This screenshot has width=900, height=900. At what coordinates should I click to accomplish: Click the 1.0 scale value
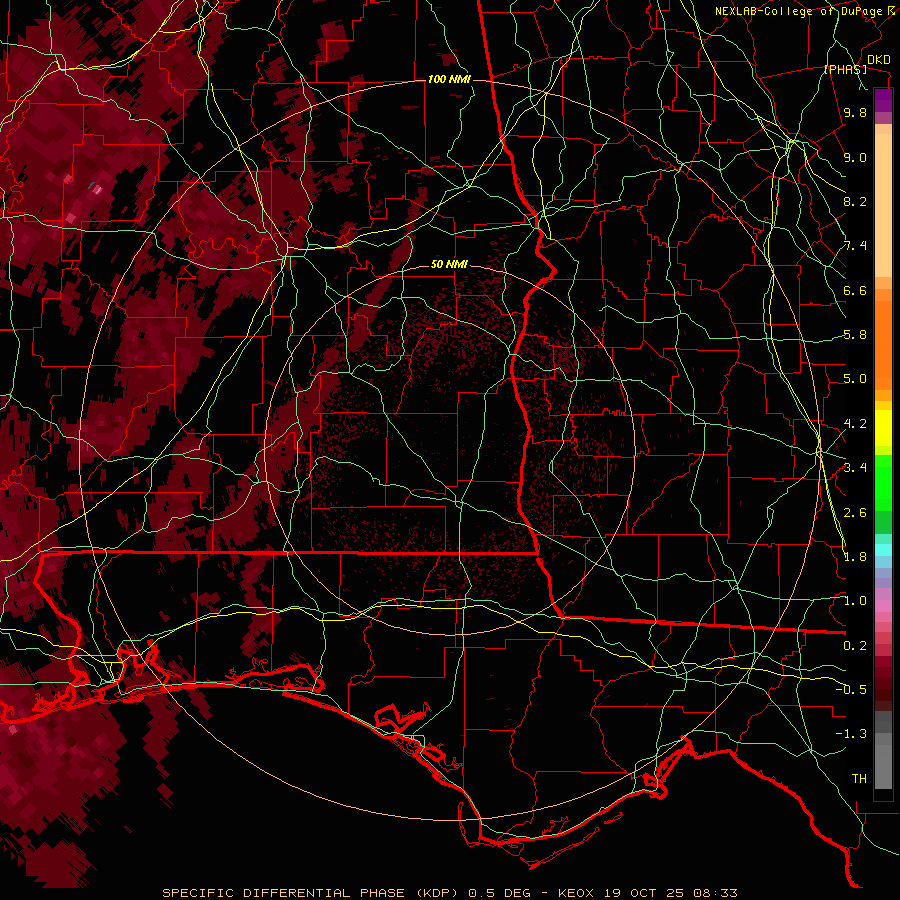[x=855, y=601]
